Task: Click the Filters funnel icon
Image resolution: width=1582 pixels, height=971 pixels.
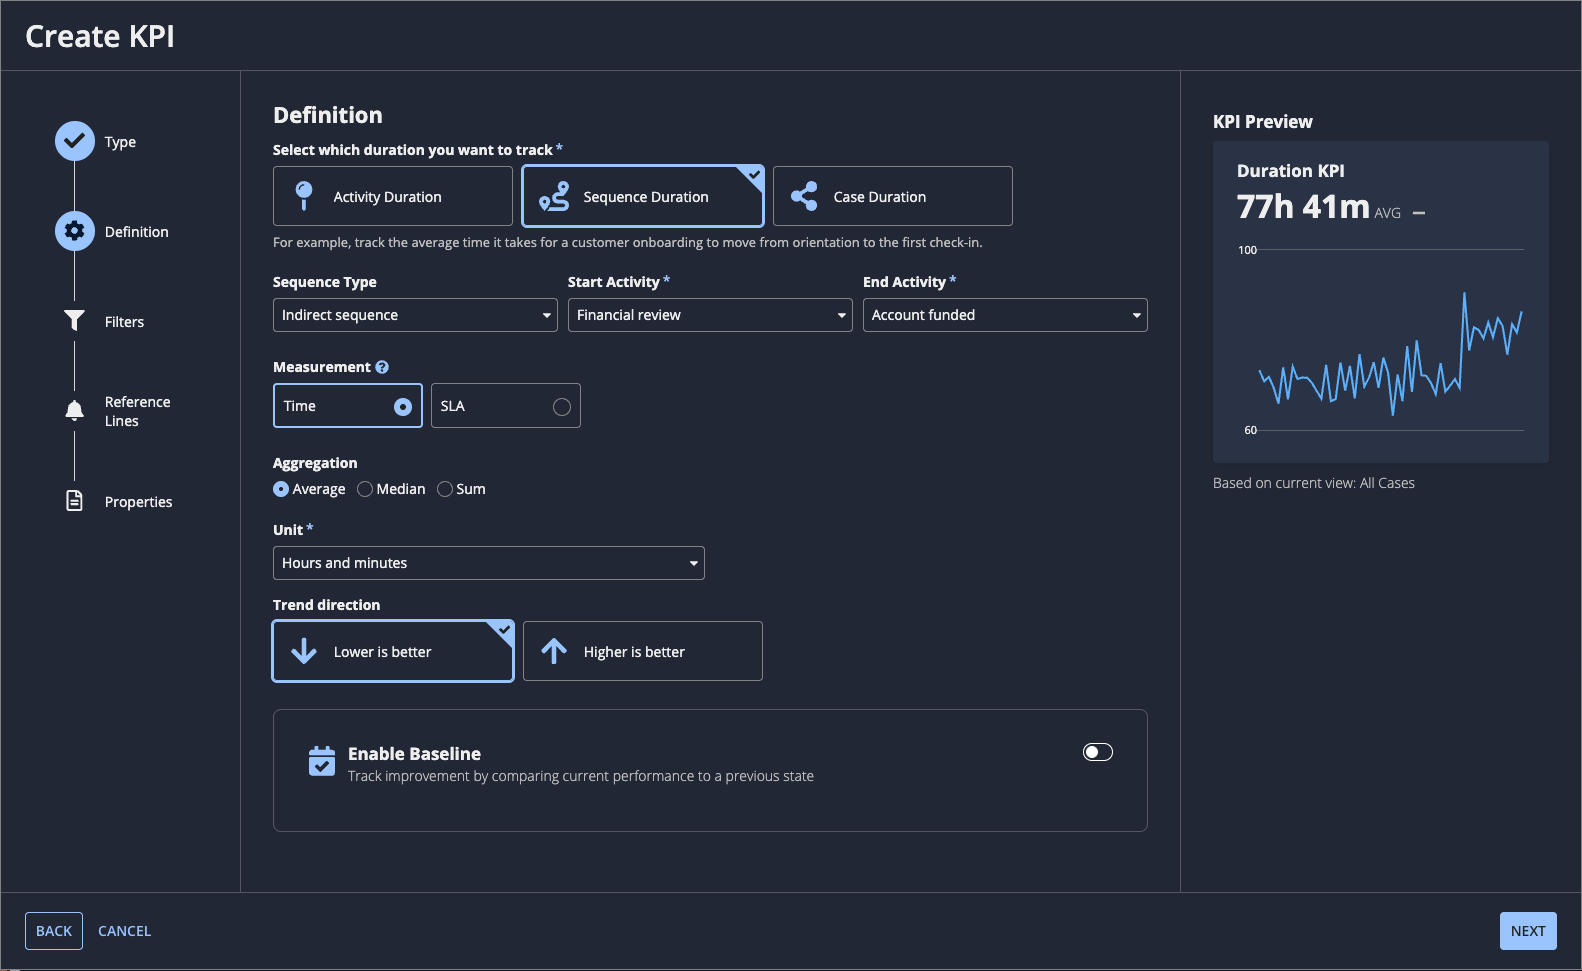Action: 74,320
